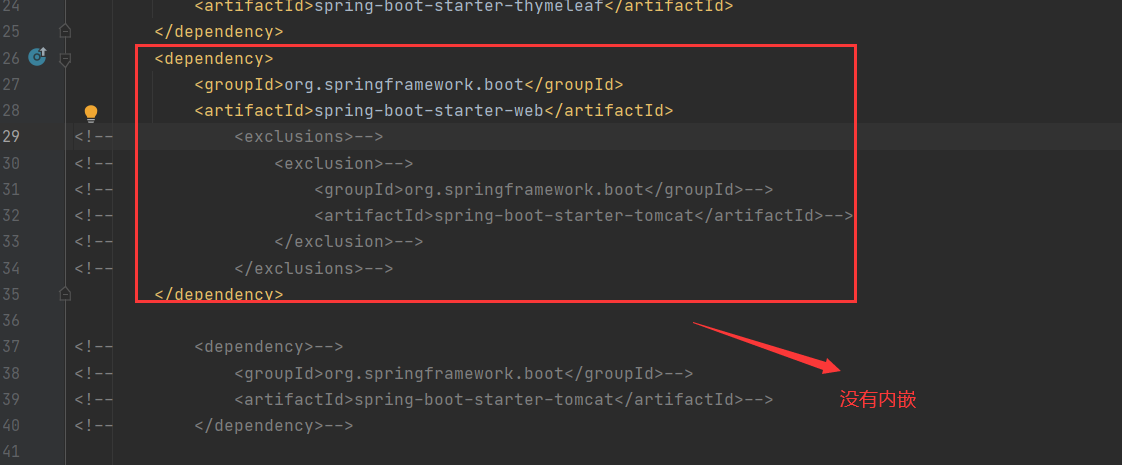Screen dimensions: 1122x465
Task: Click line number 36 in the gutter
Action: tap(11, 320)
